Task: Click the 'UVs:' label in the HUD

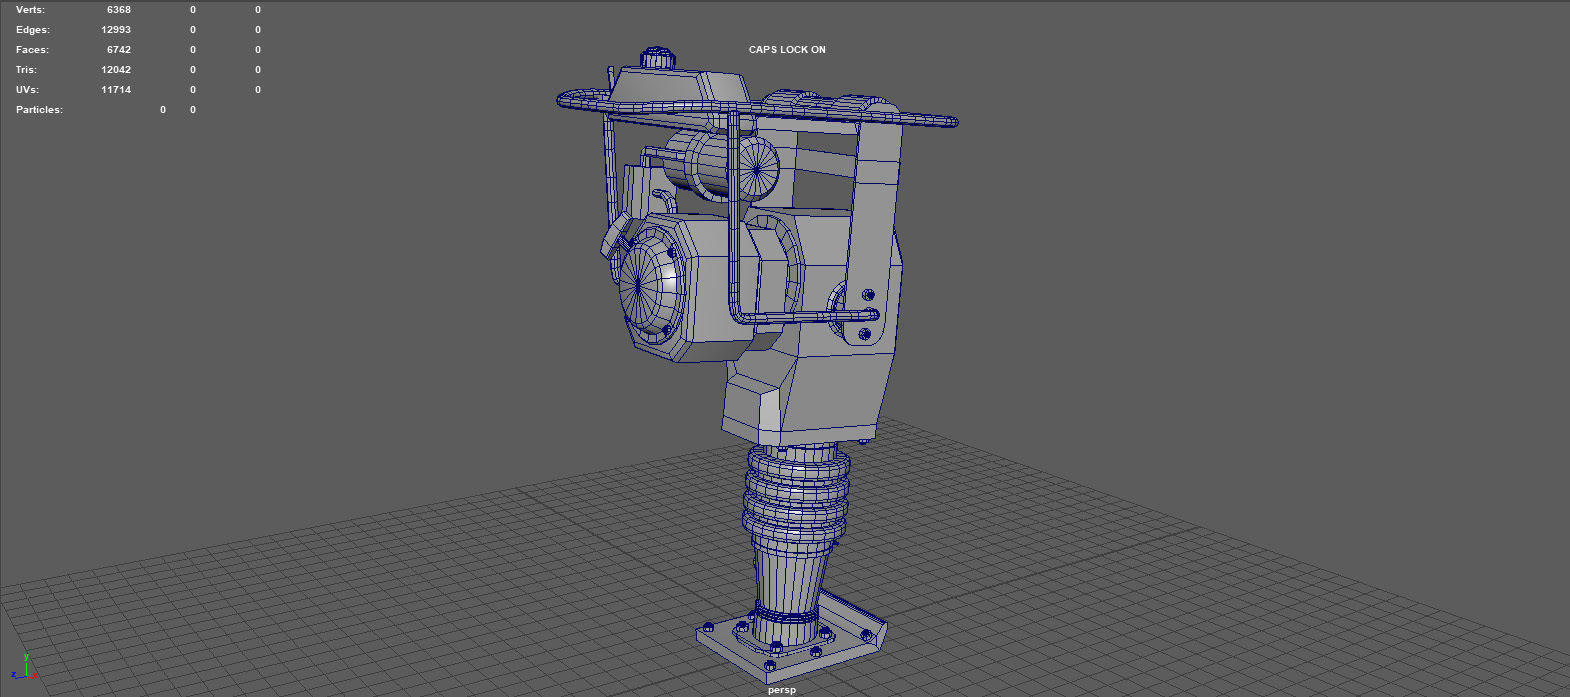Action: click(27, 90)
